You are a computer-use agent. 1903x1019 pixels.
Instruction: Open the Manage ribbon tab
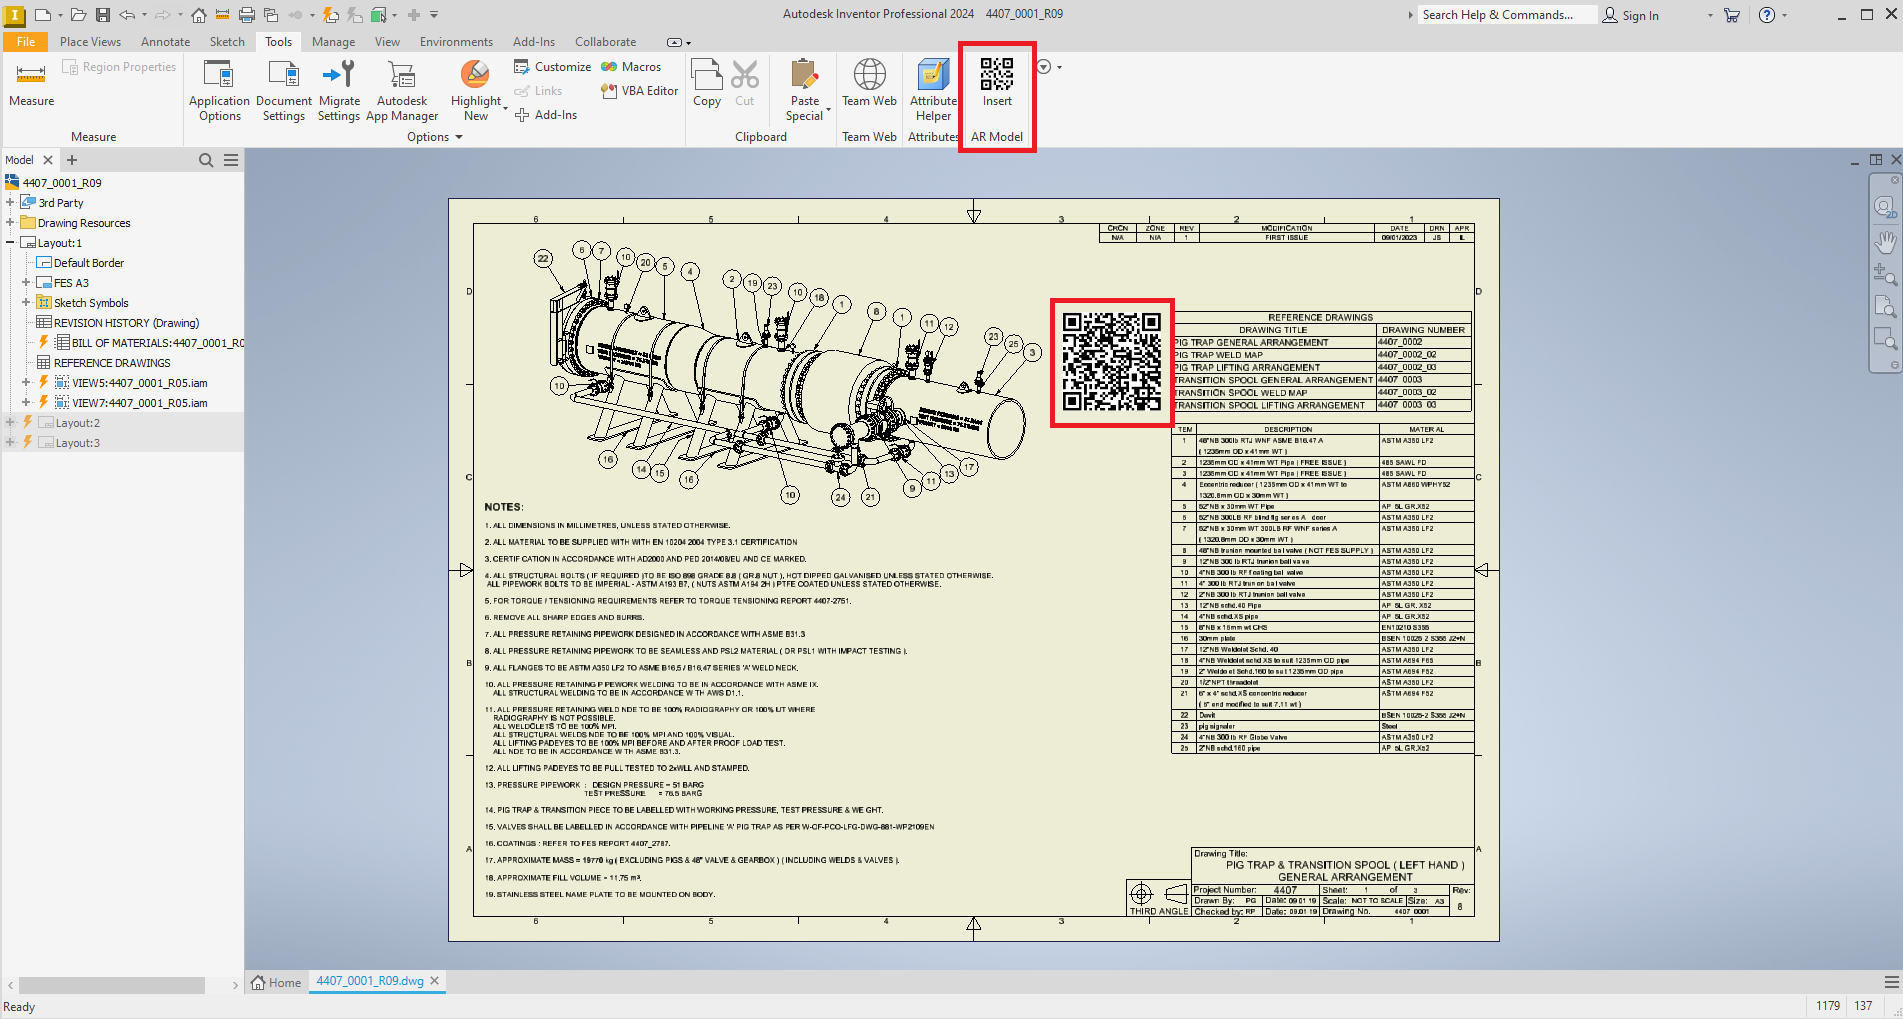click(x=333, y=42)
